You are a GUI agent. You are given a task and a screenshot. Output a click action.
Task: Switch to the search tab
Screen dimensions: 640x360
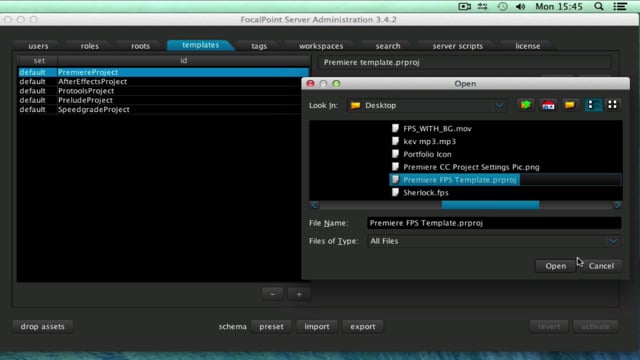pyautogui.click(x=388, y=46)
